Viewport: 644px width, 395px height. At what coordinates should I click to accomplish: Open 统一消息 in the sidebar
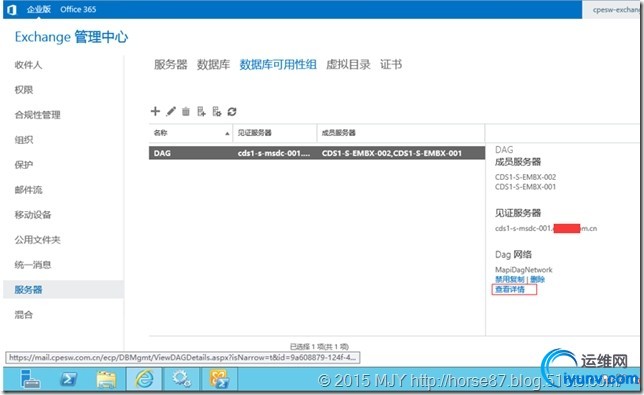click(33, 265)
